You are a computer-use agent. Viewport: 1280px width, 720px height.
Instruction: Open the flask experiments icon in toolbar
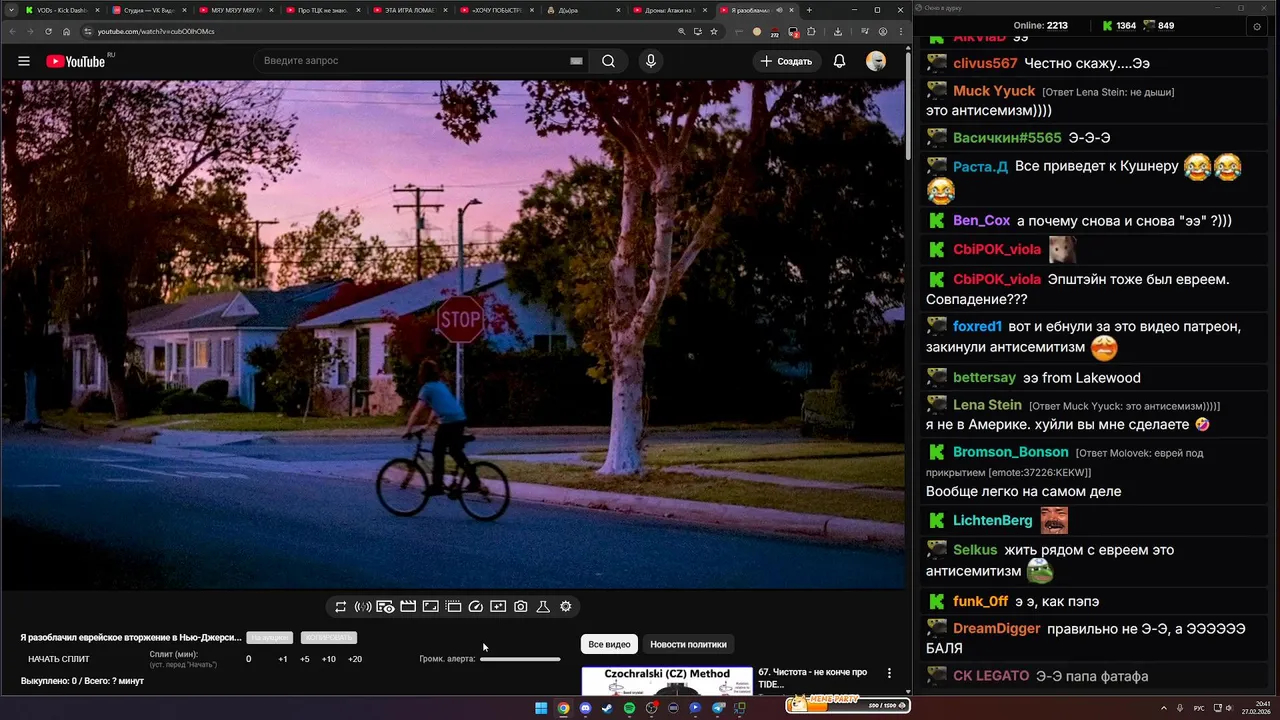[543, 607]
